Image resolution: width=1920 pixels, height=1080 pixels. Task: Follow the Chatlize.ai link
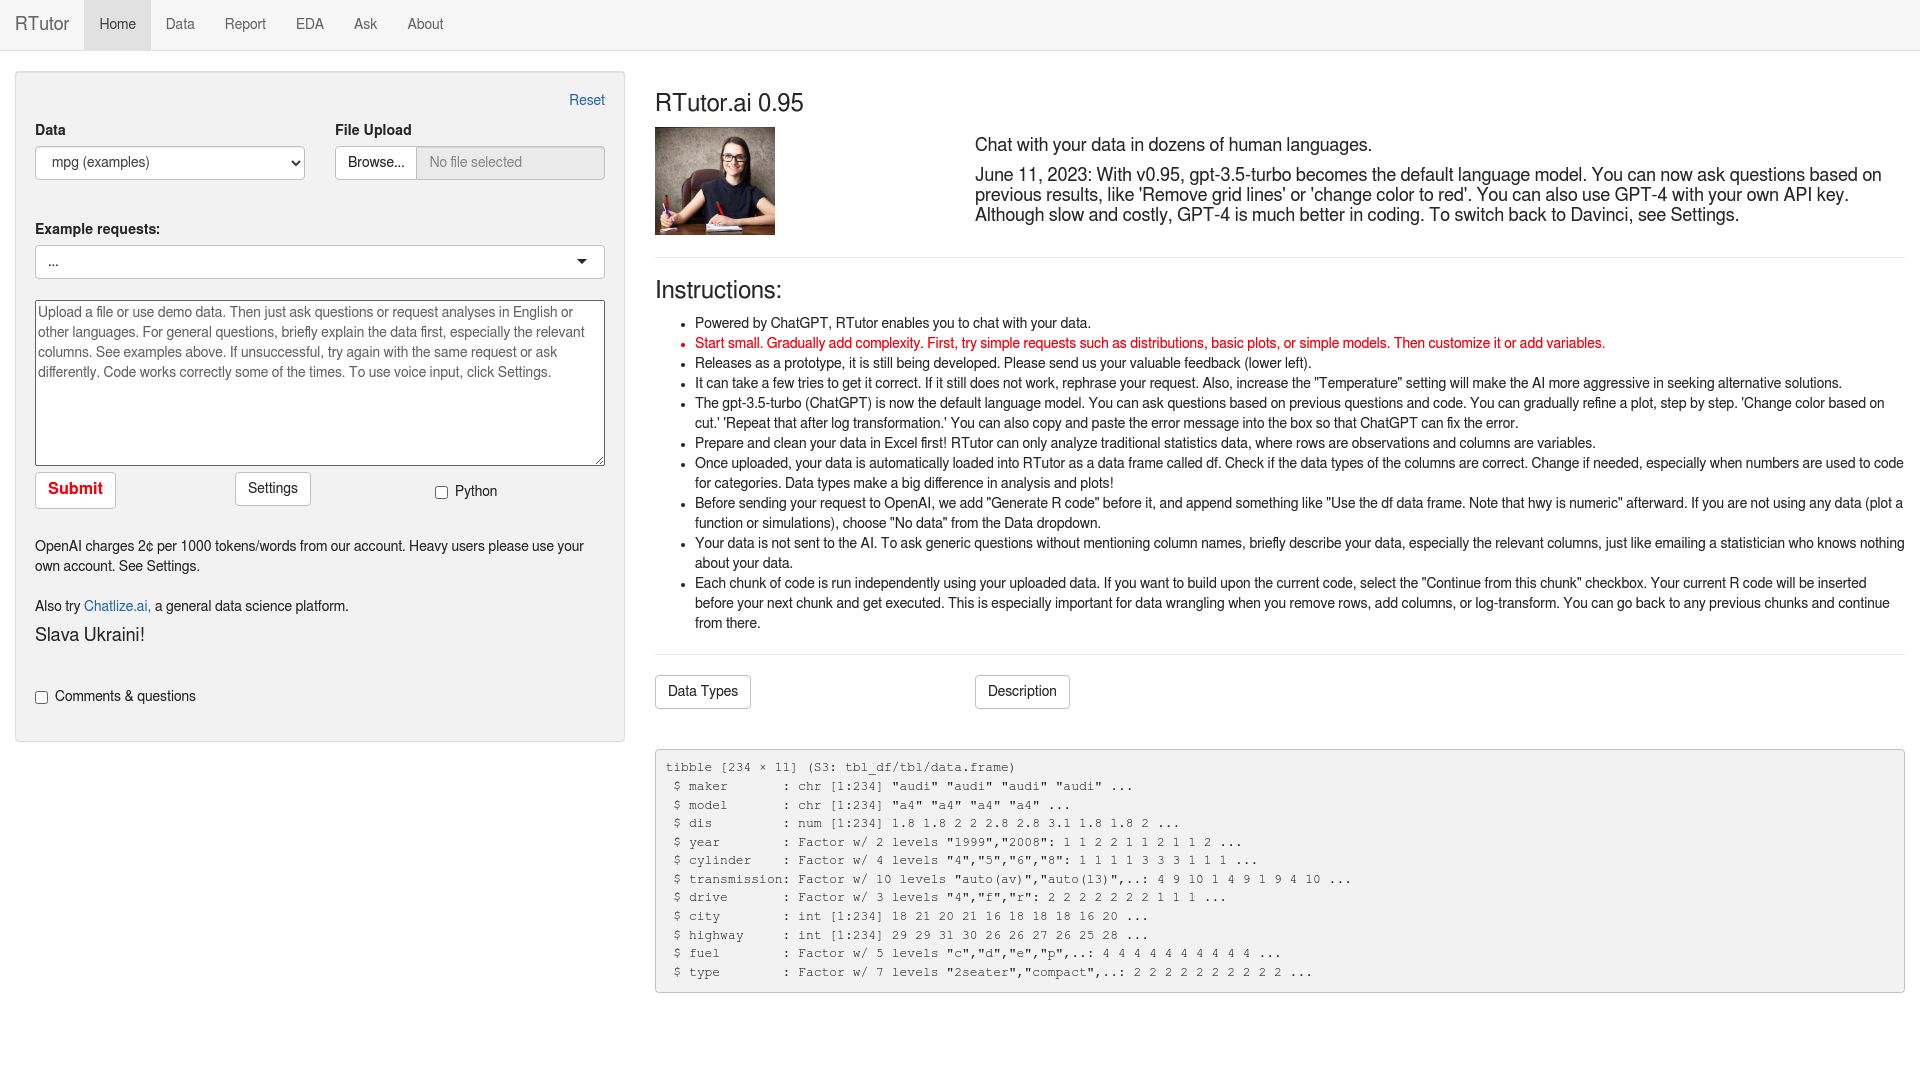[116, 606]
